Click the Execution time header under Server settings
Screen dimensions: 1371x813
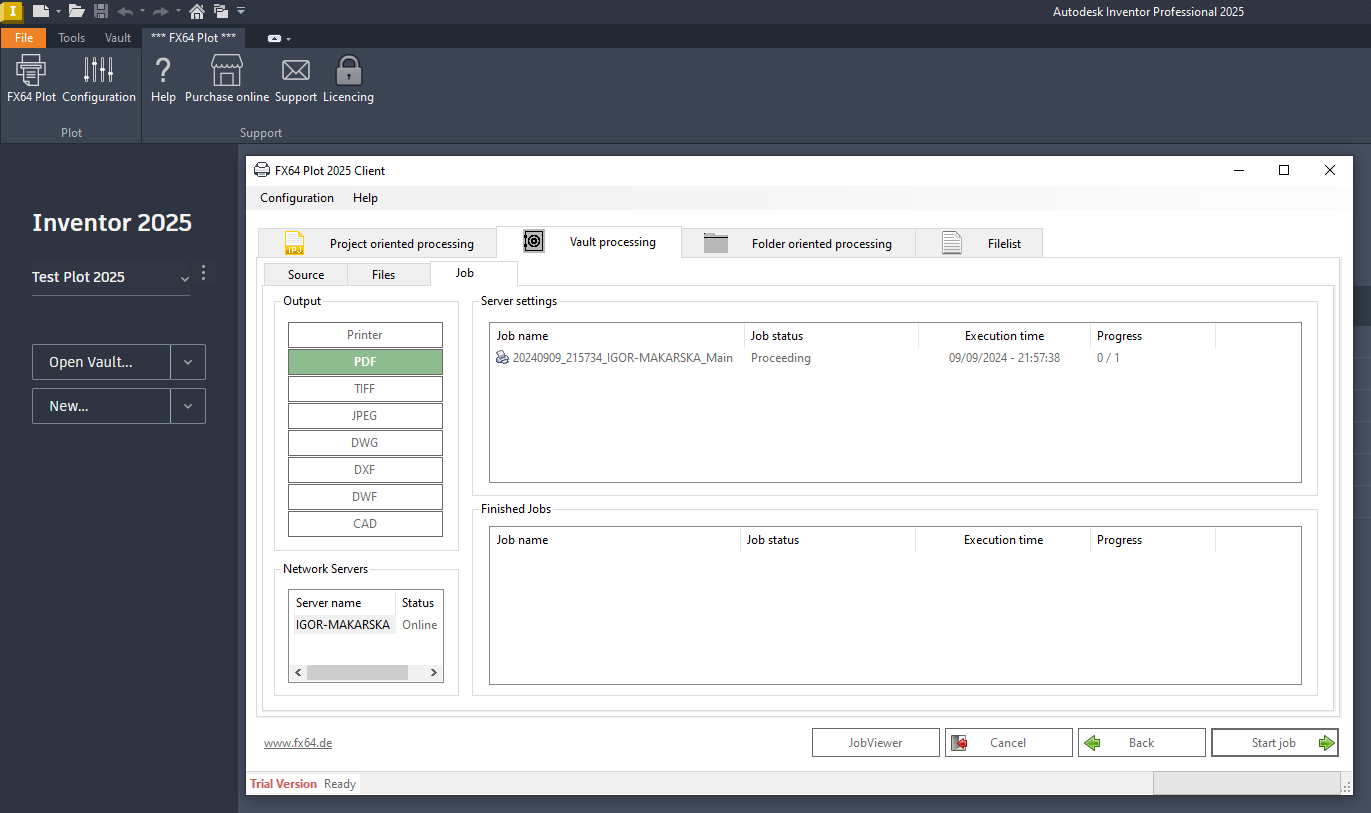(1004, 336)
